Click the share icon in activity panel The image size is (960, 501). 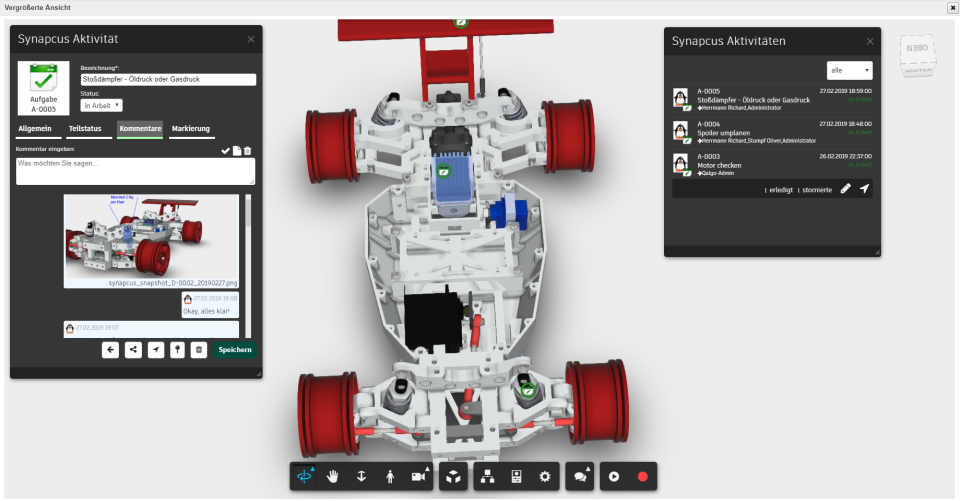133,350
